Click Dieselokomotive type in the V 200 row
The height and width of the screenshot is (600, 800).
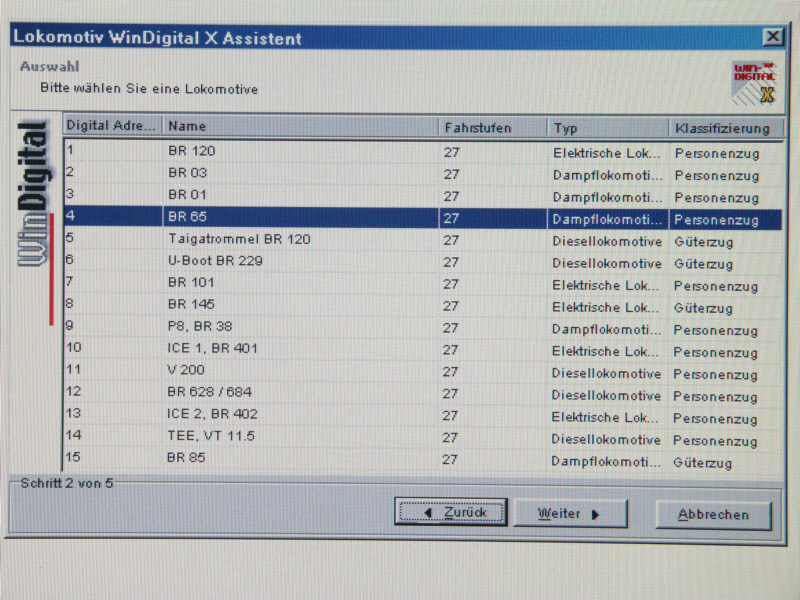[x=606, y=373]
